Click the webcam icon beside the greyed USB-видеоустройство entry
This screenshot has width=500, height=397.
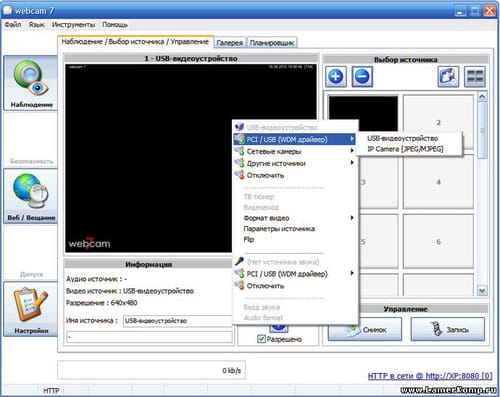coord(239,127)
